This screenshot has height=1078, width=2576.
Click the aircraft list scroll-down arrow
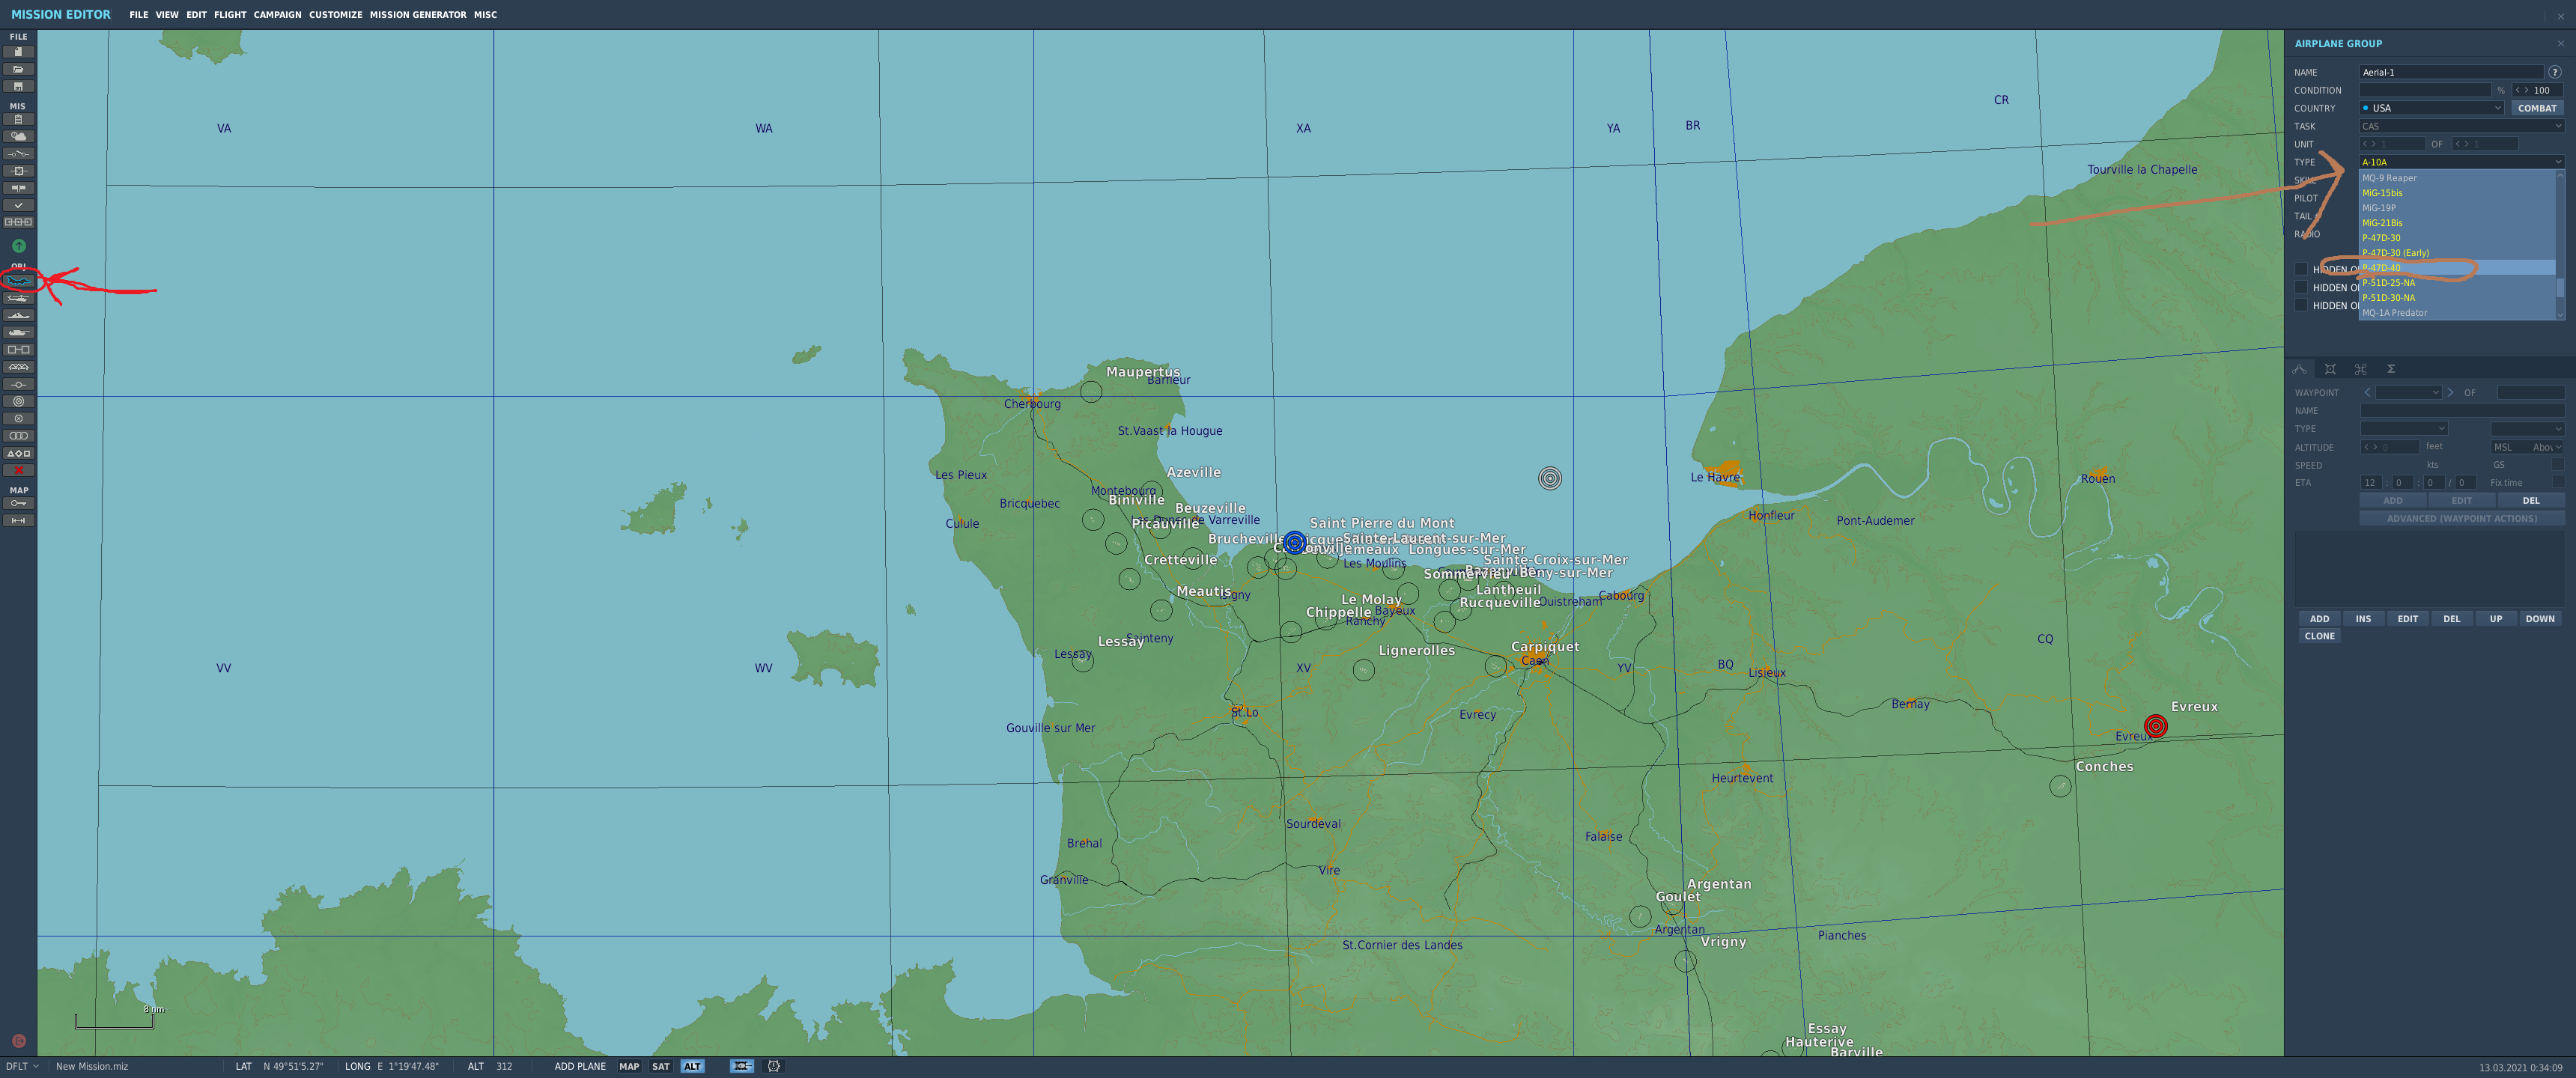pos(2560,315)
